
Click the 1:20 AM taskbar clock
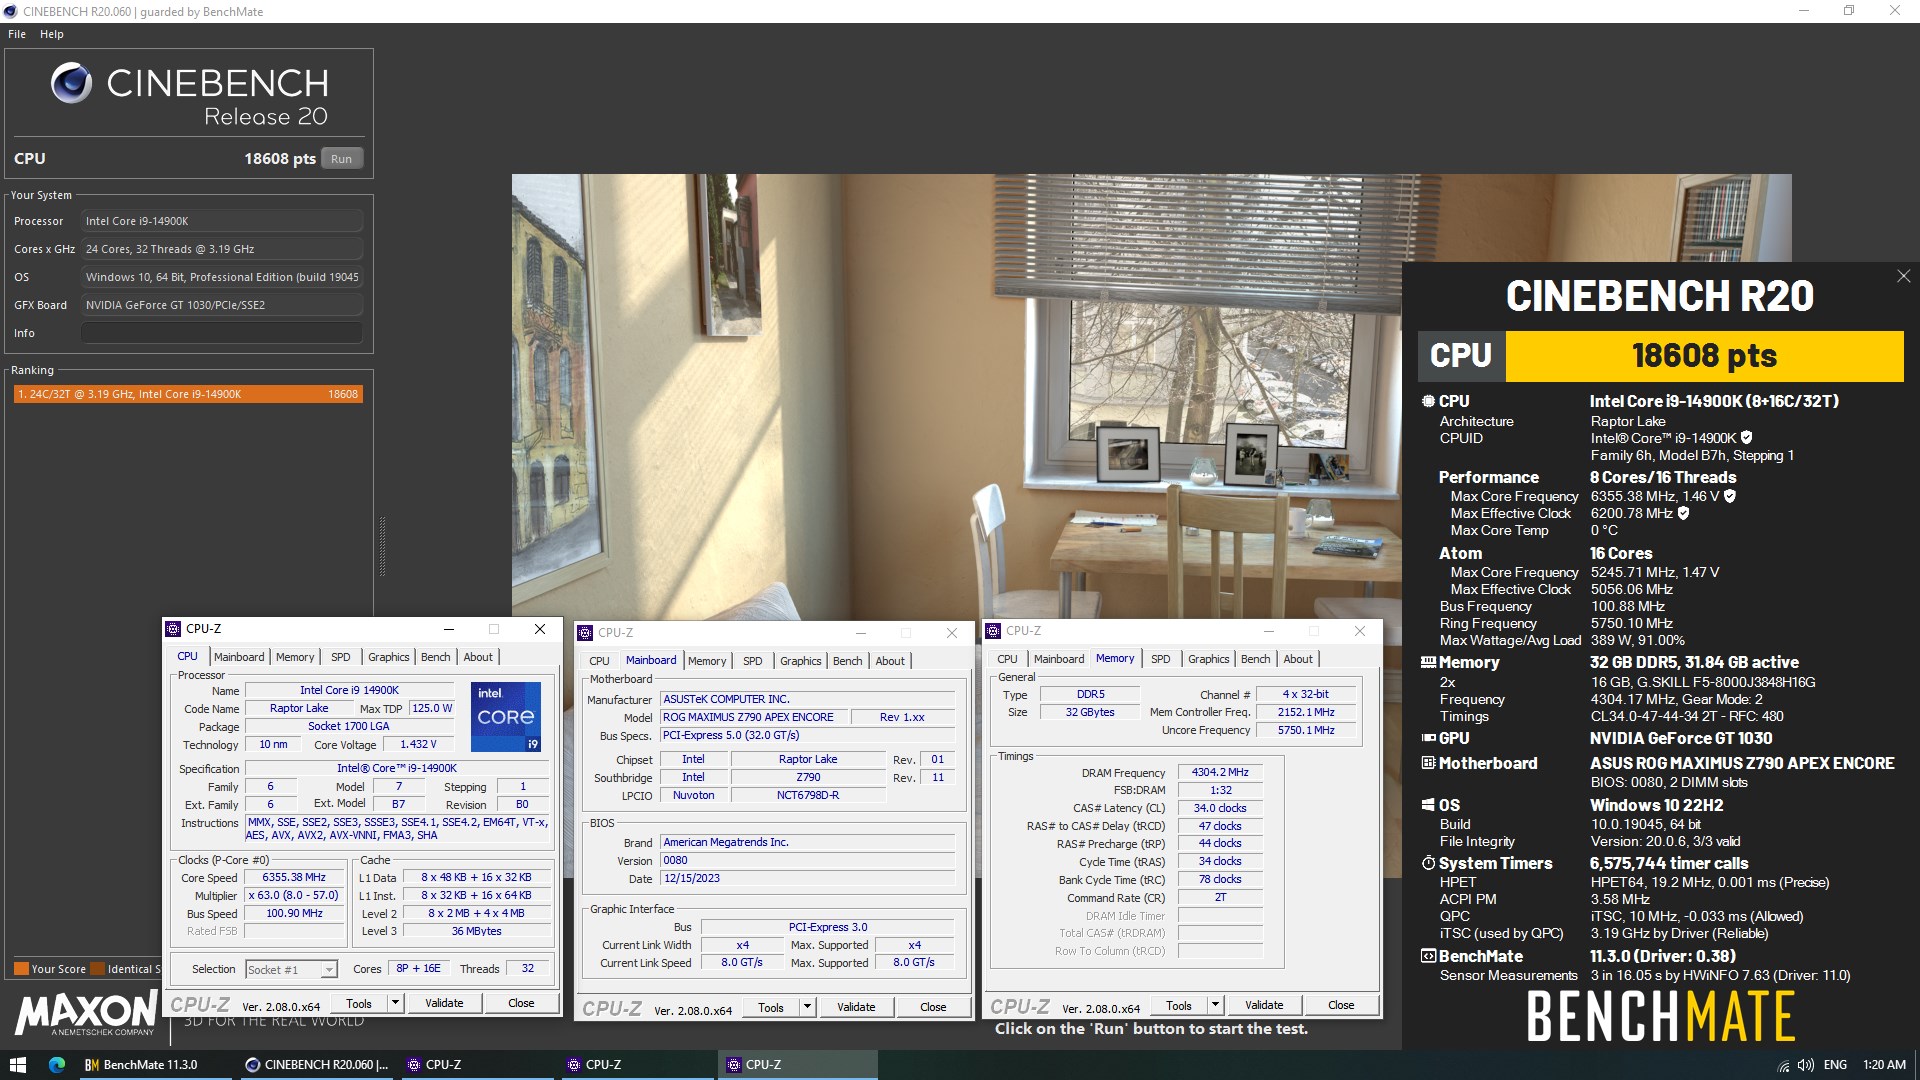pos(1884,1065)
